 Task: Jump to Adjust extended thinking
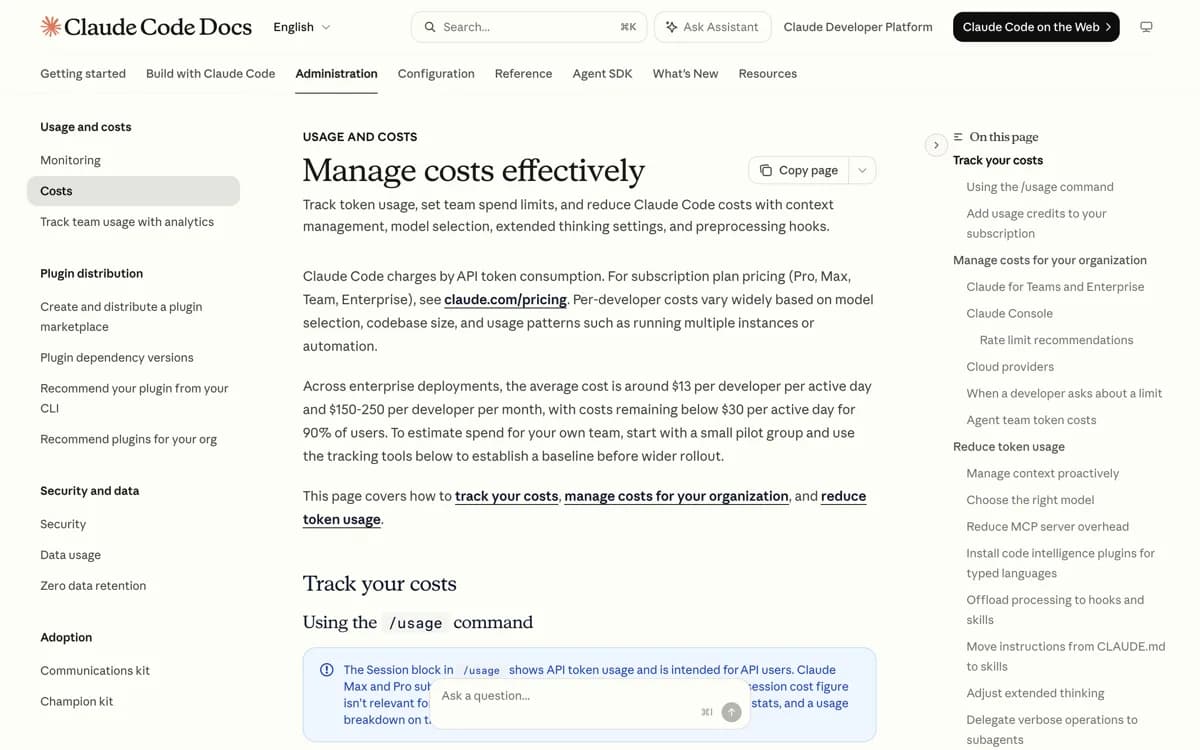[1035, 693]
